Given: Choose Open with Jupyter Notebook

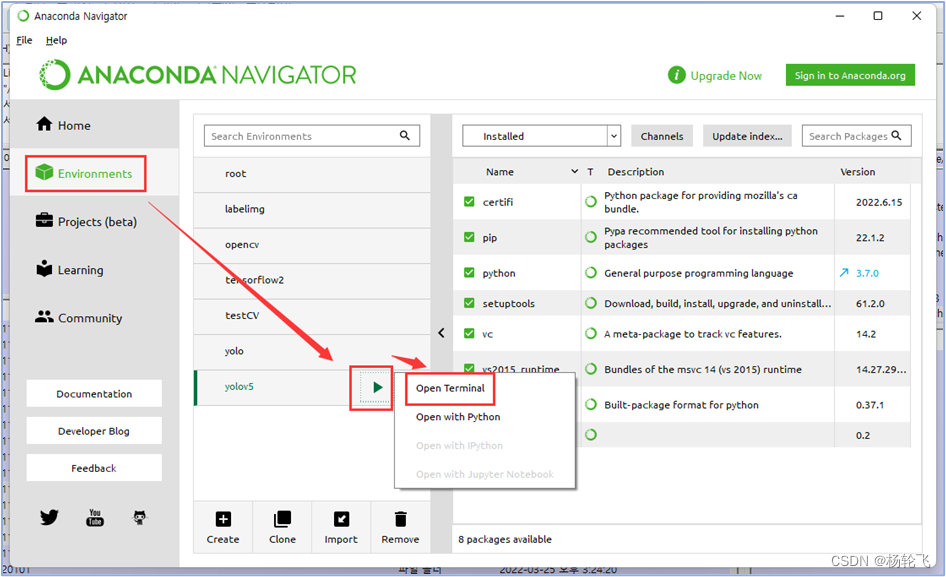Looking at the screenshot, I should (484, 474).
